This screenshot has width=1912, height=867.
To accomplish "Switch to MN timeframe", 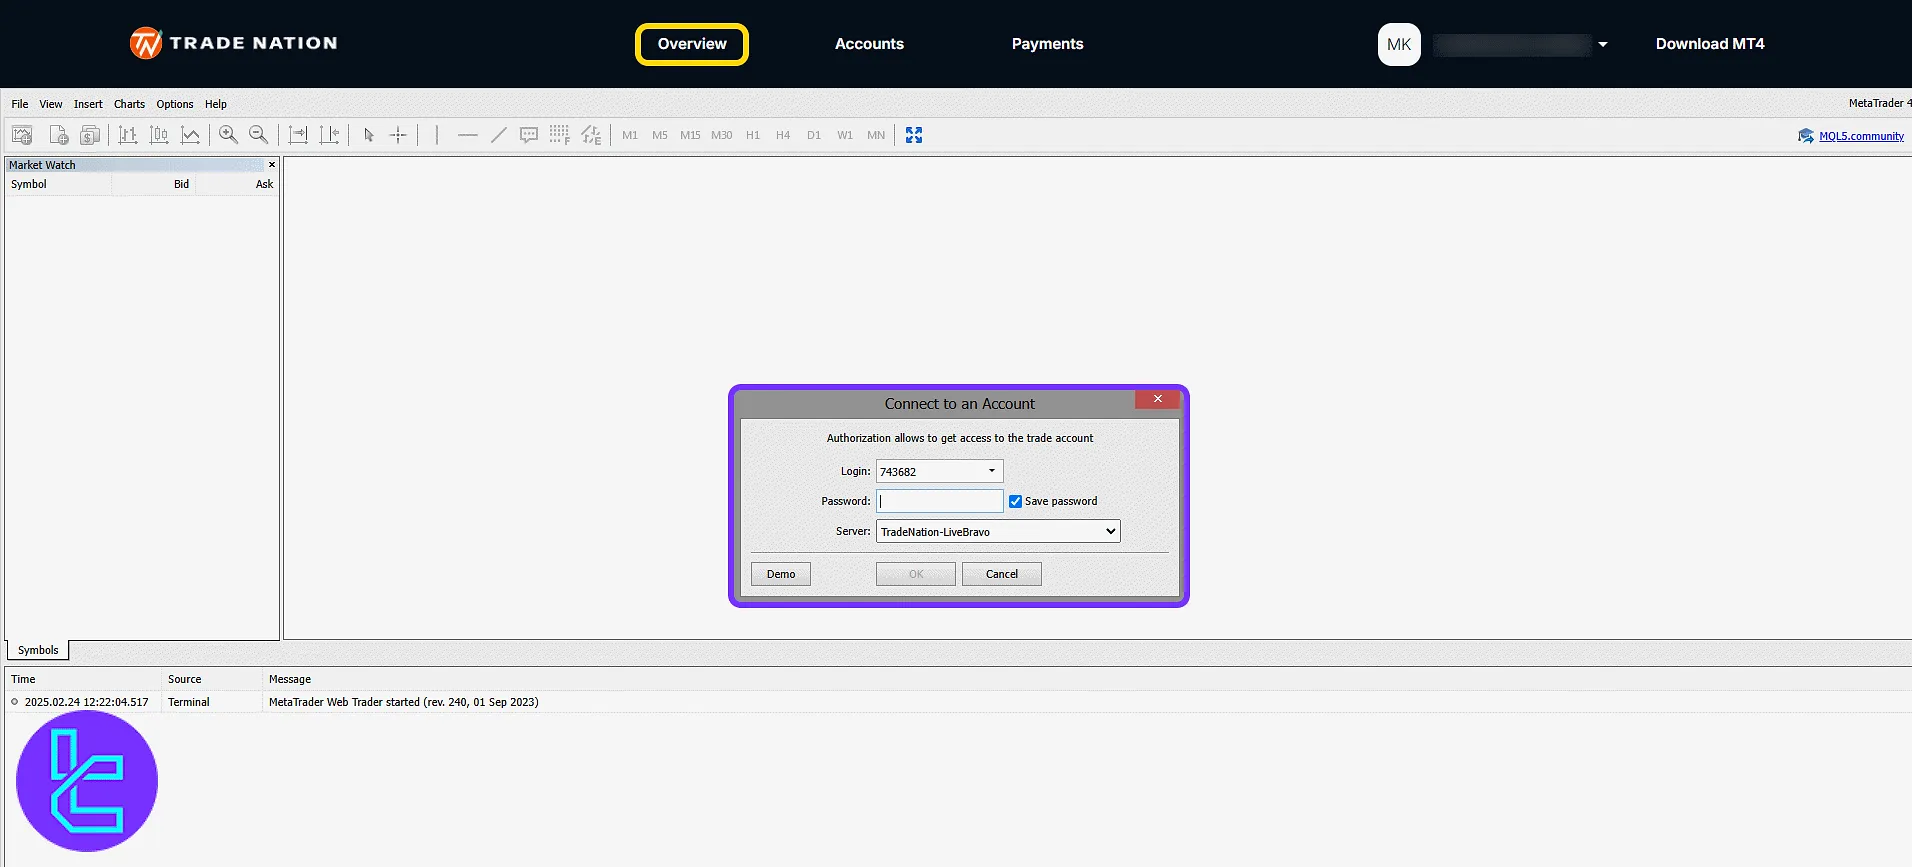I will (876, 135).
